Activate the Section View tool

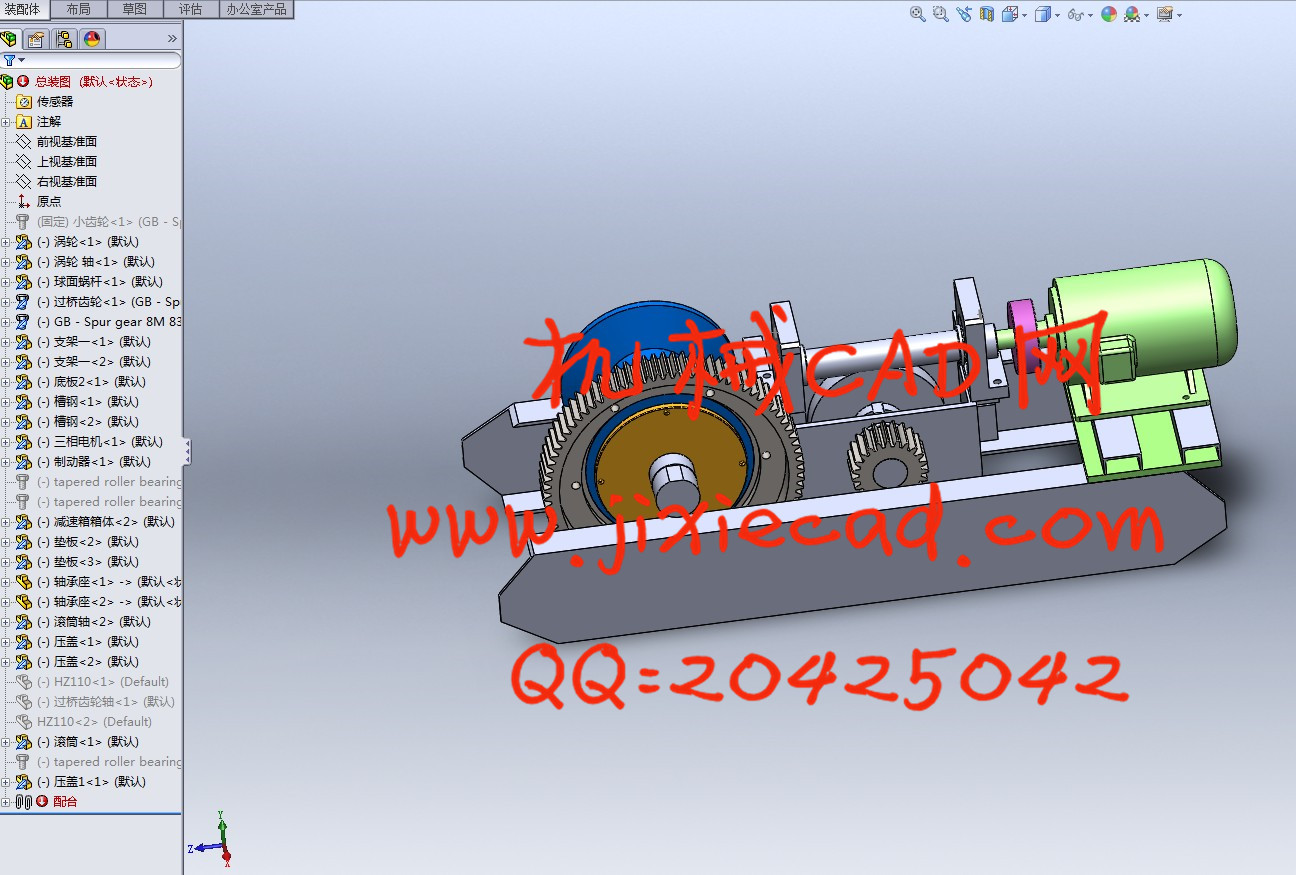[987, 14]
